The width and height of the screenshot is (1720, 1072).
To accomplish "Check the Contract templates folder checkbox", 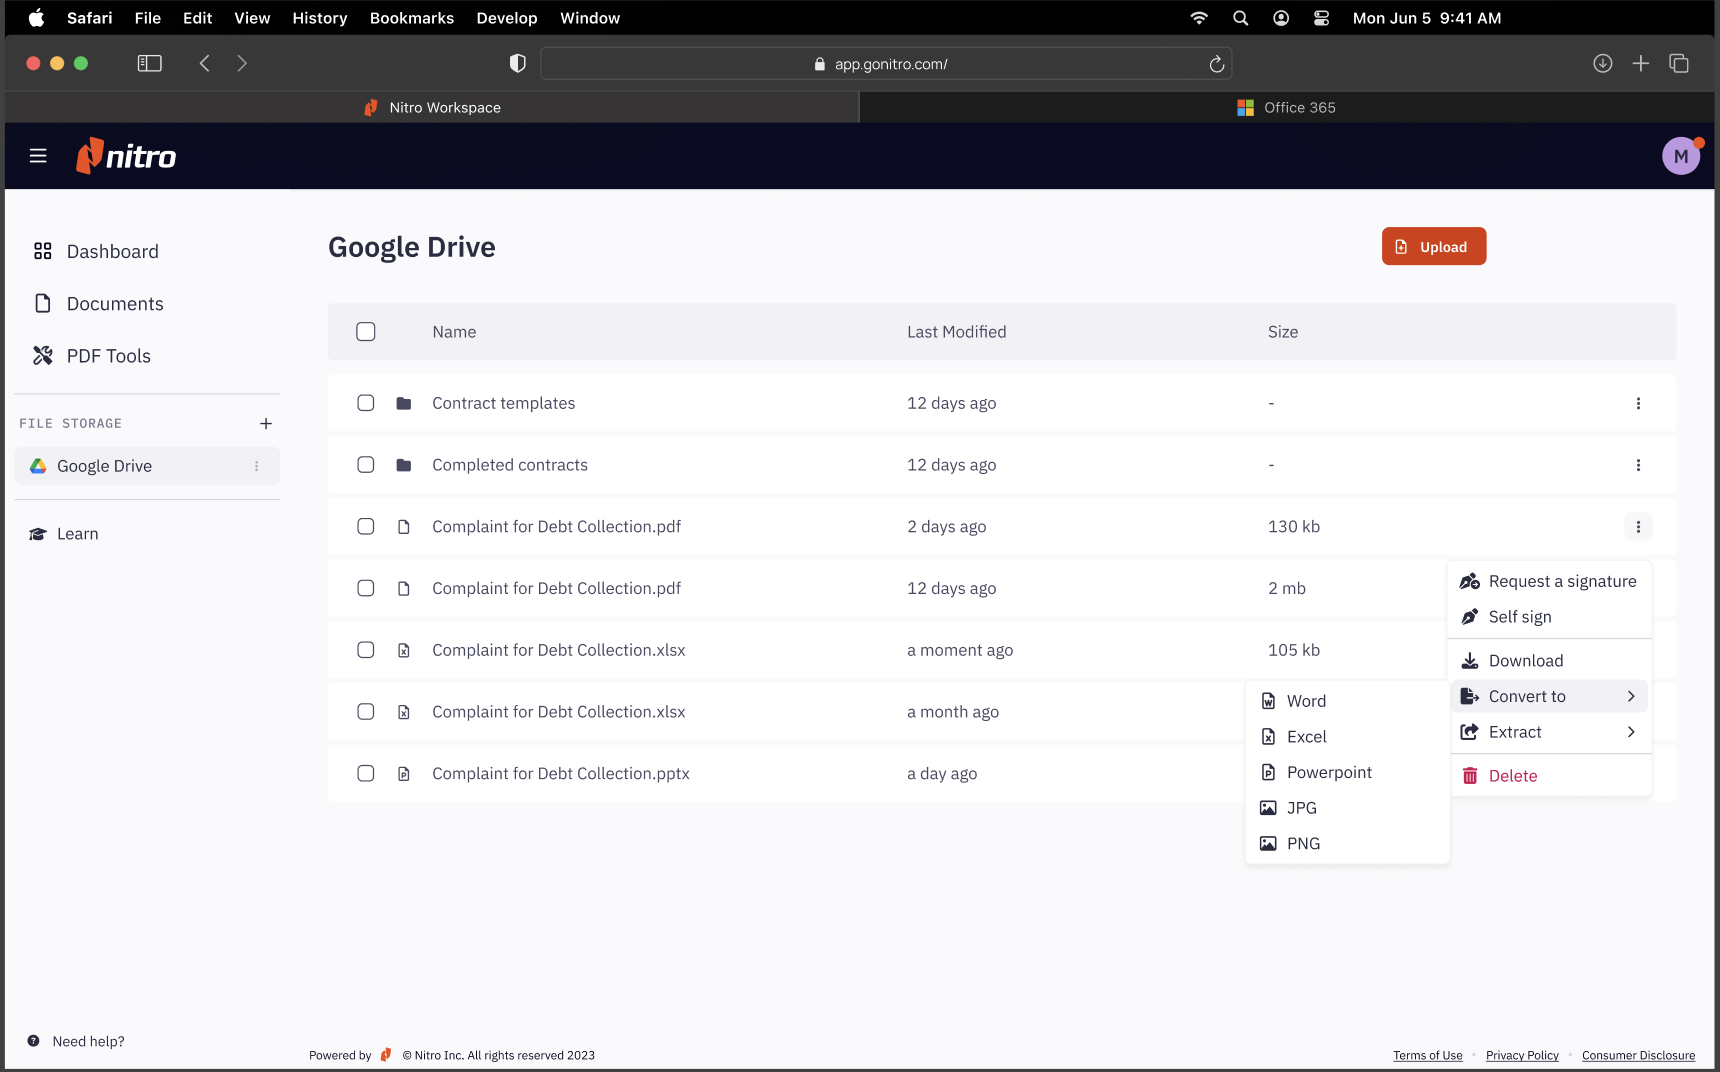I will (x=366, y=403).
